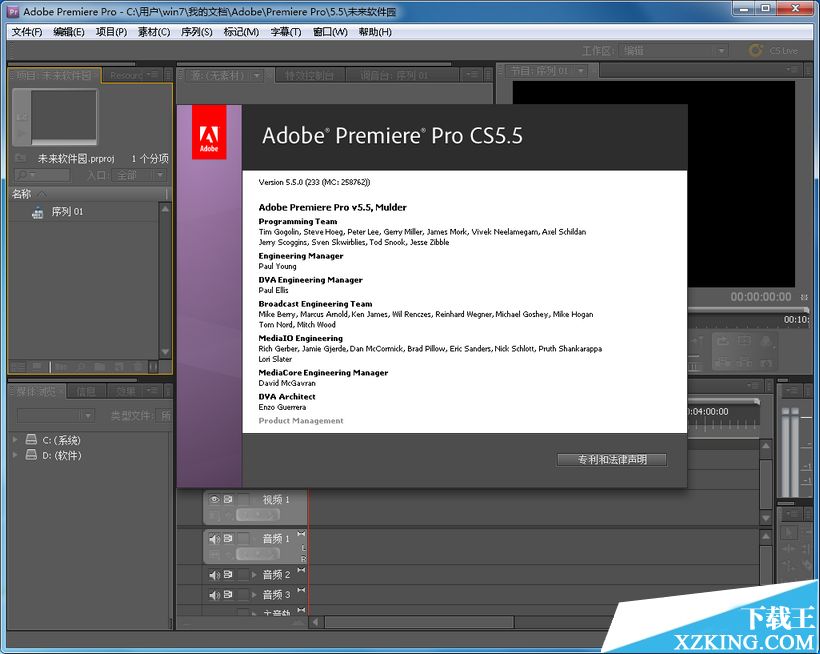
Task: Toggle sync lock on the 音频 2 track
Action: tap(228, 574)
